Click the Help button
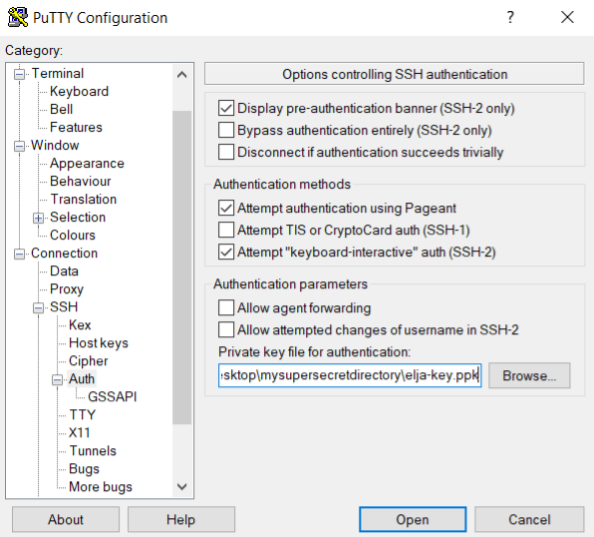594x537 pixels. pos(181,520)
